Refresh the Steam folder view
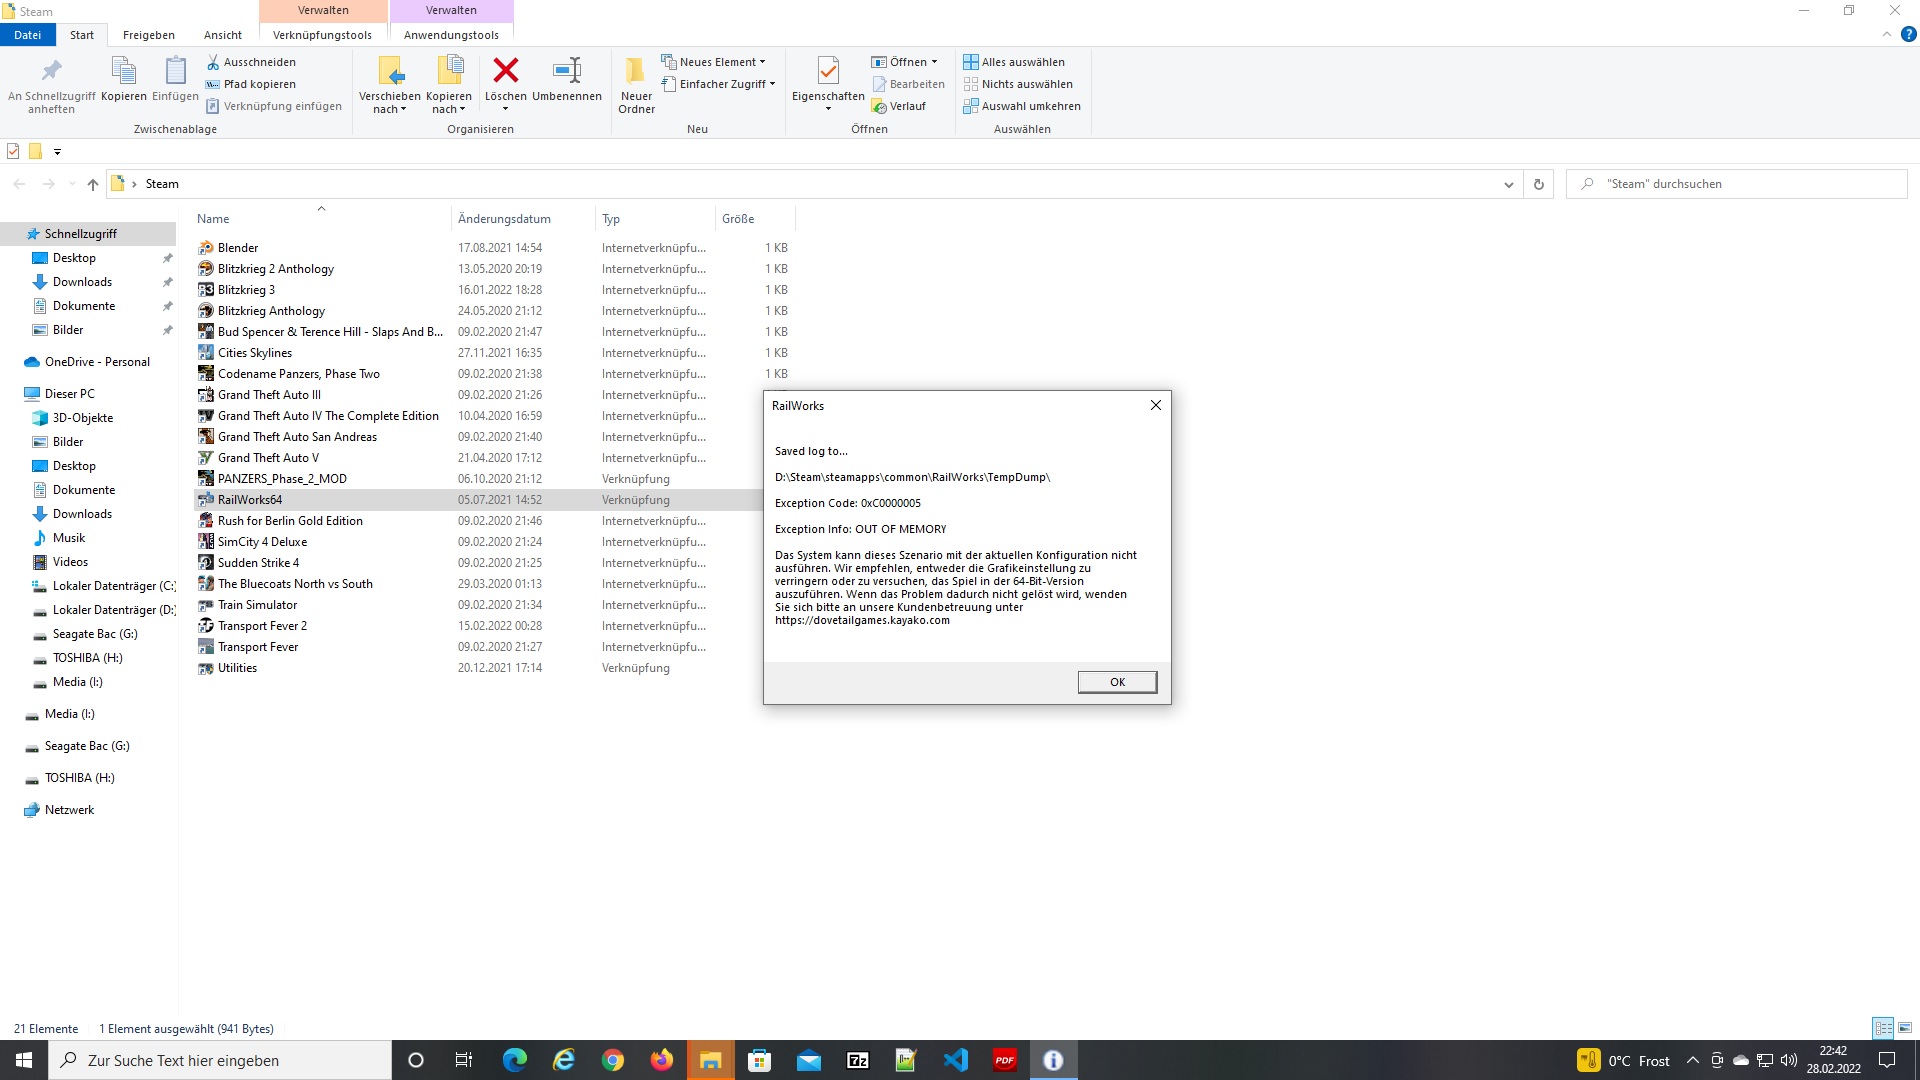1920x1080 pixels. 1538,184
